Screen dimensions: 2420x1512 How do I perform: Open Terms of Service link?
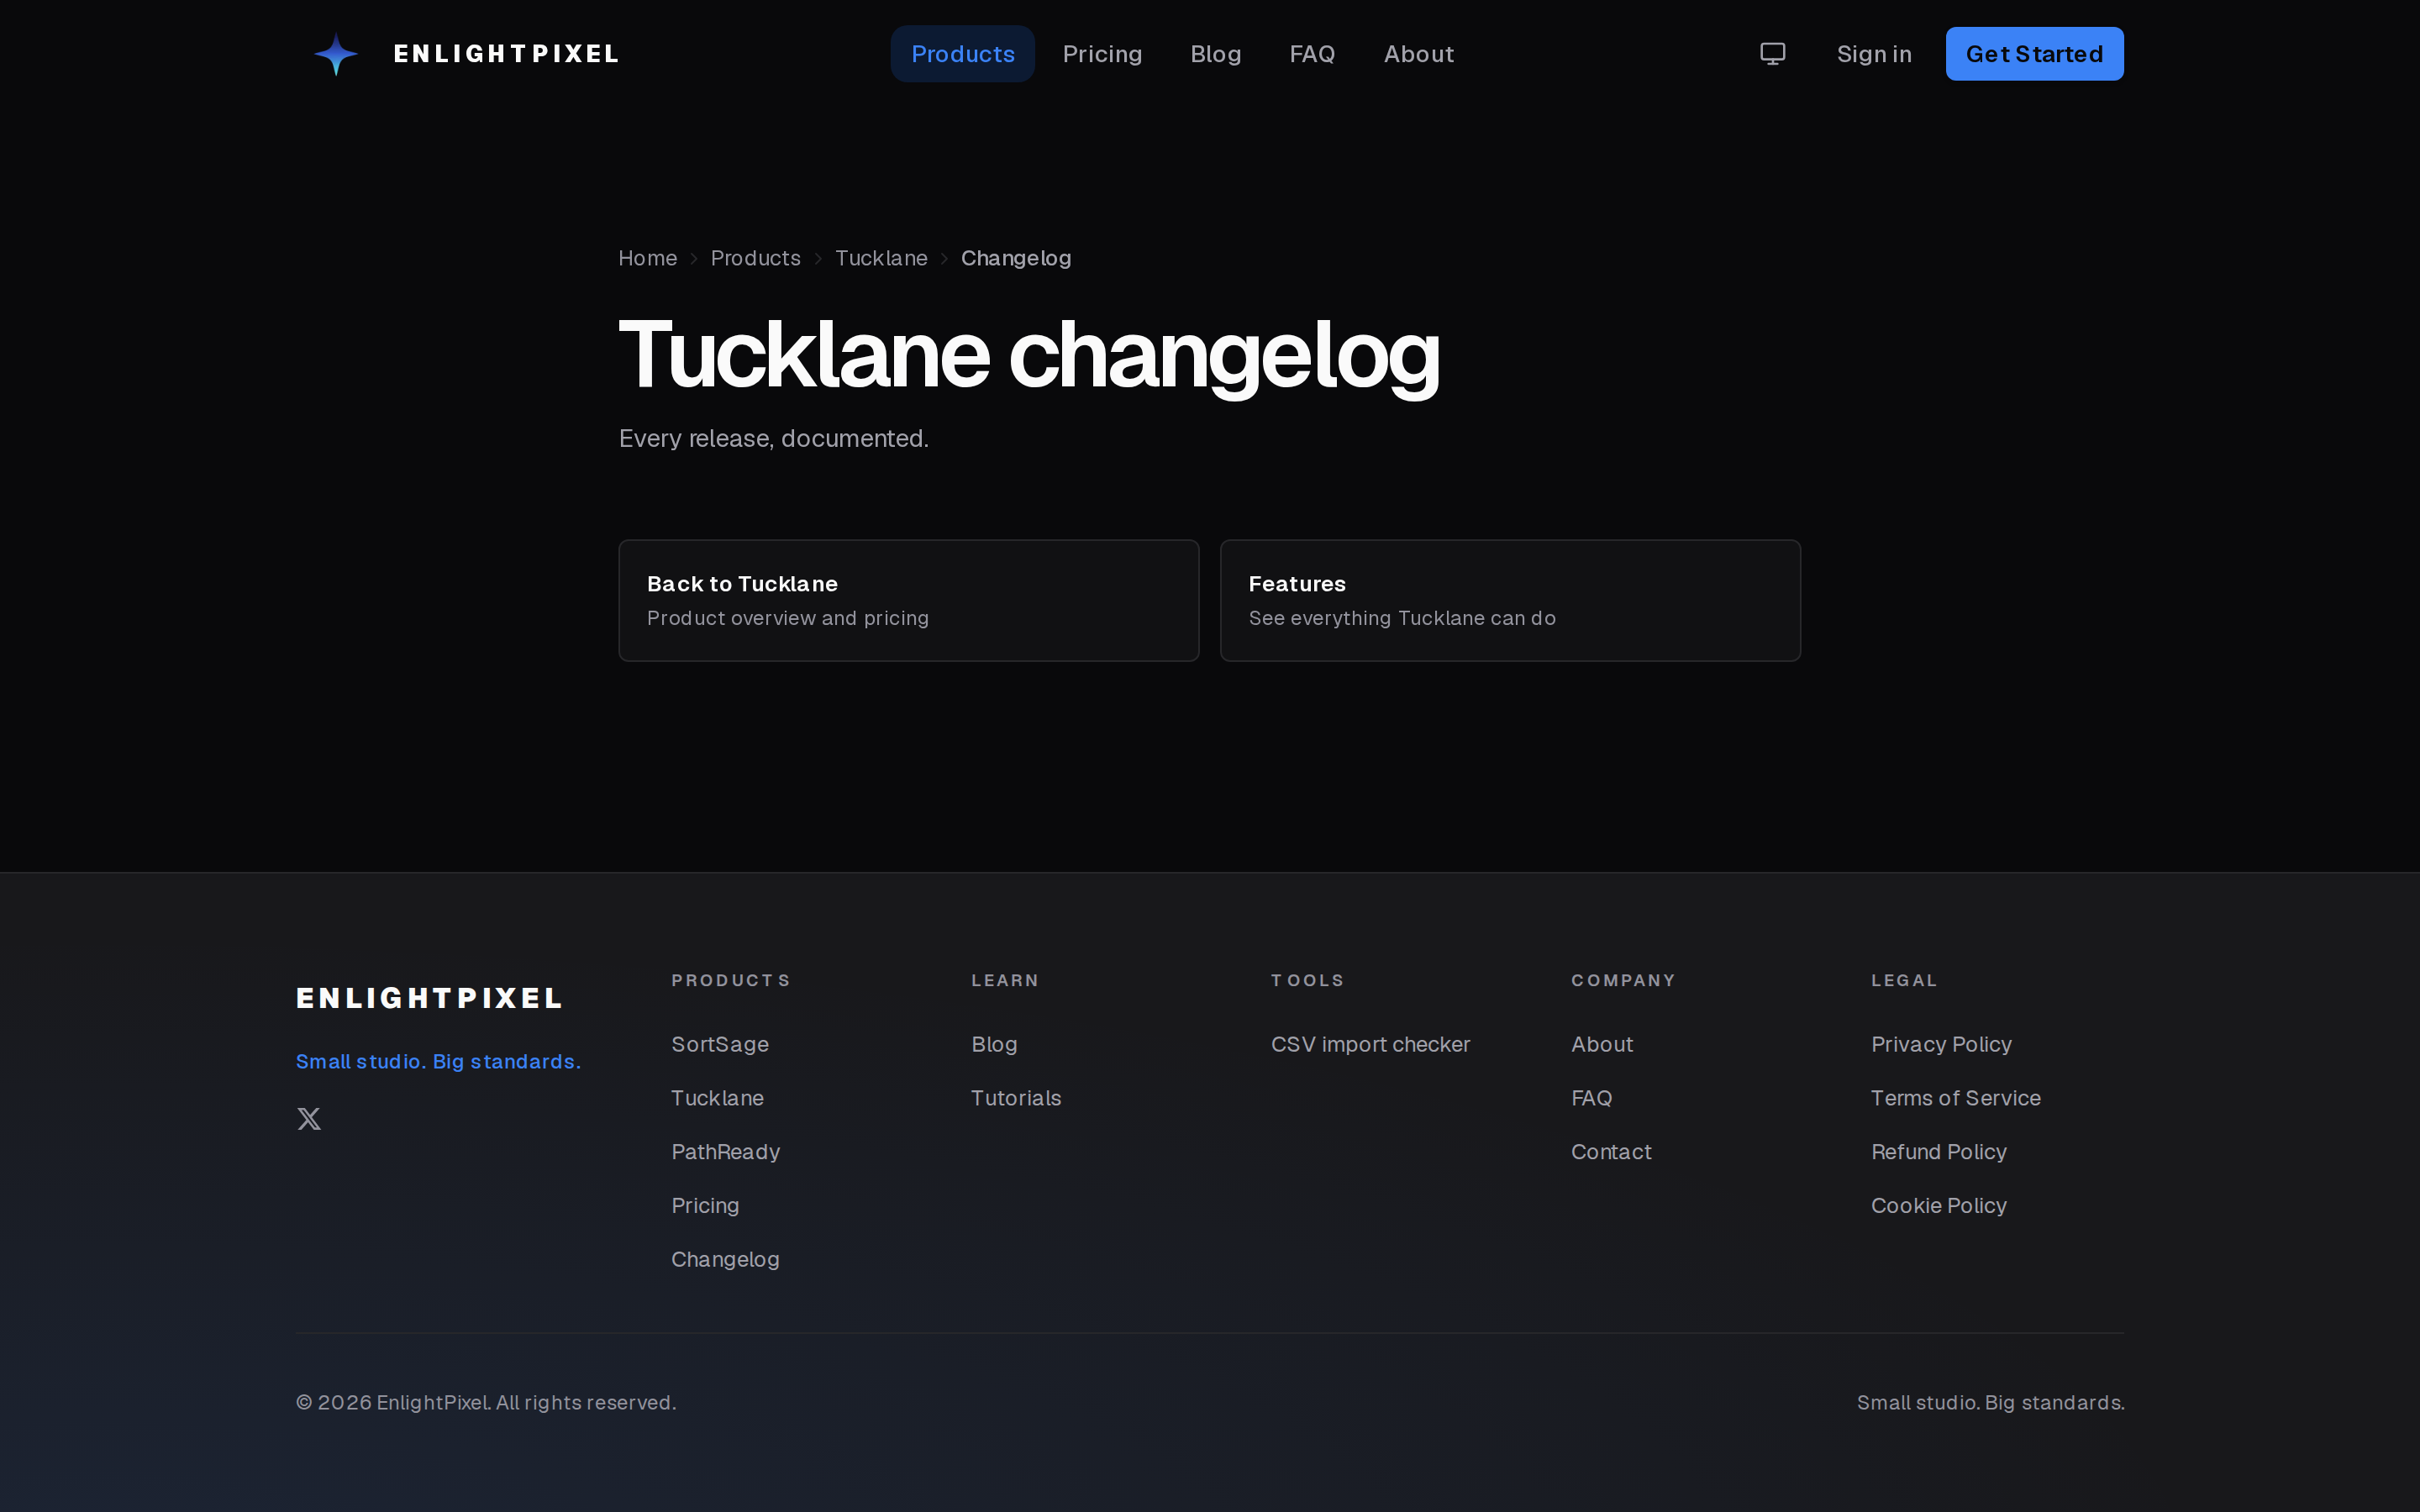1955,1098
